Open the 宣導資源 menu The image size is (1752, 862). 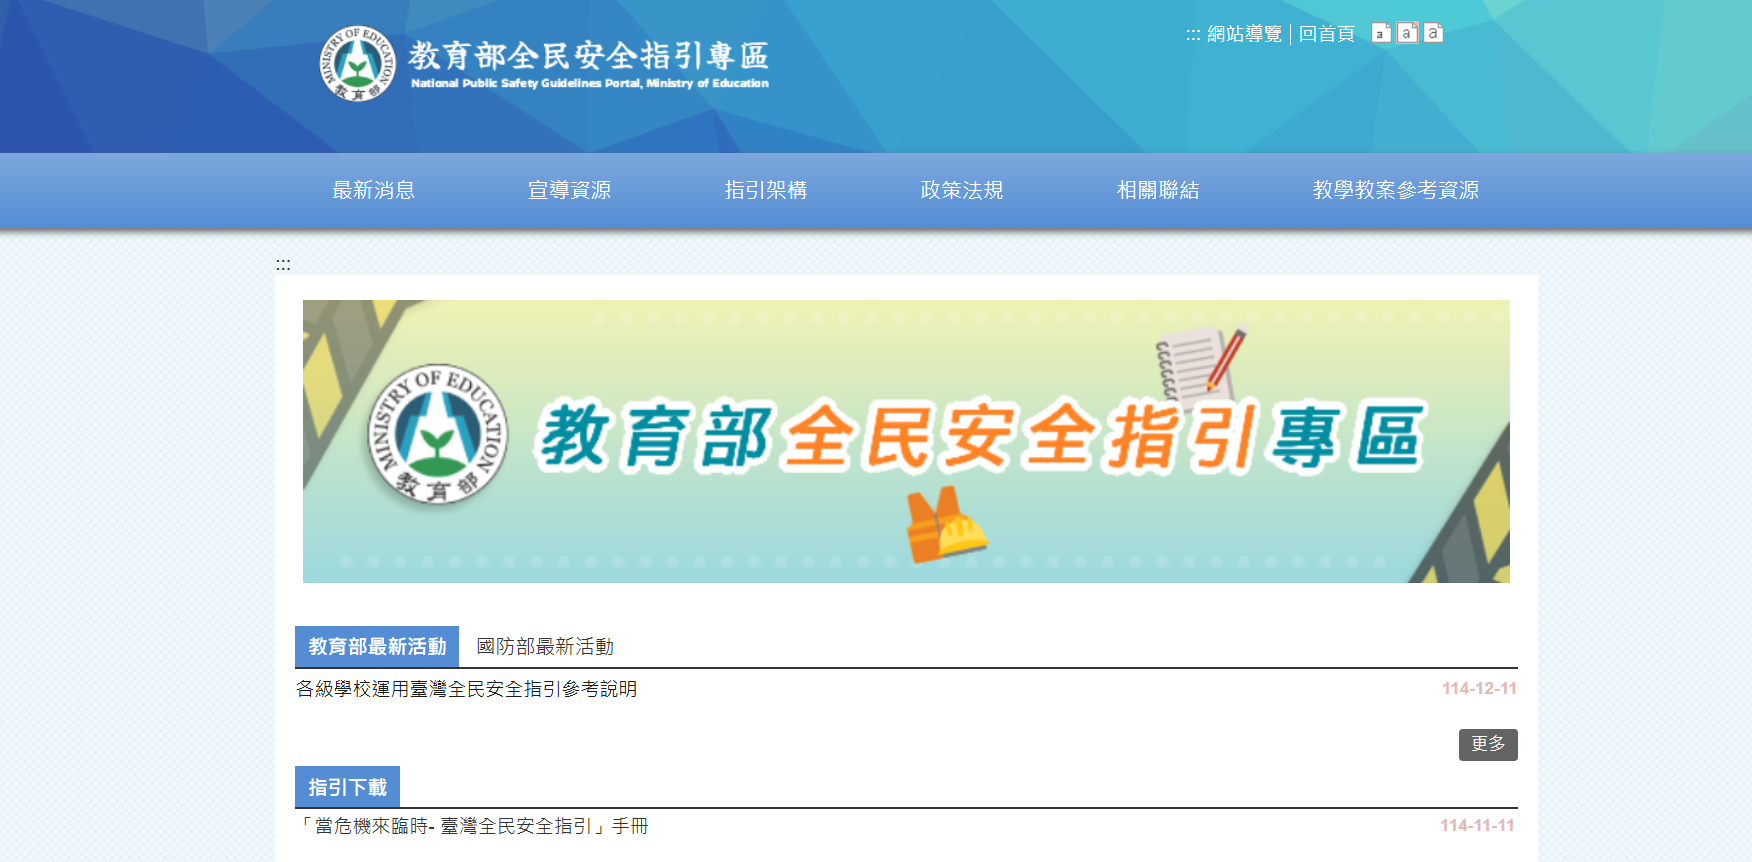(x=569, y=190)
